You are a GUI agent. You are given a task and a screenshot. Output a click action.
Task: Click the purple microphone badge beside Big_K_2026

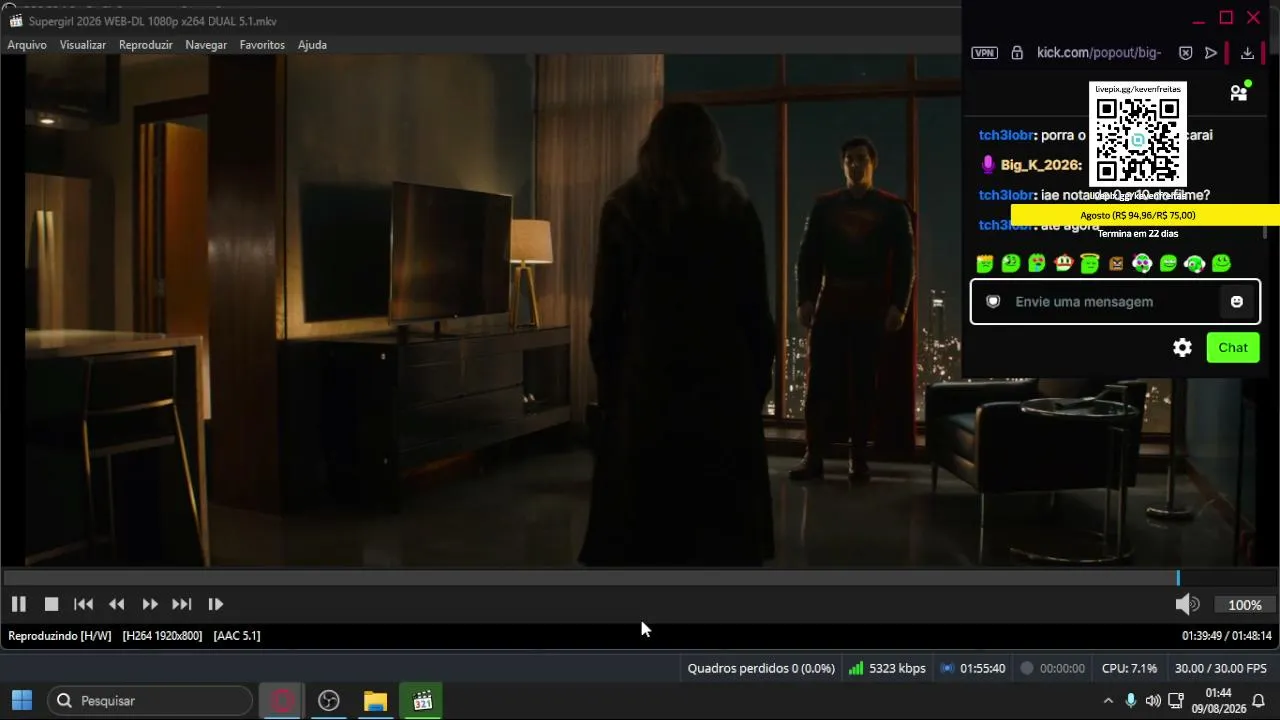coord(988,165)
